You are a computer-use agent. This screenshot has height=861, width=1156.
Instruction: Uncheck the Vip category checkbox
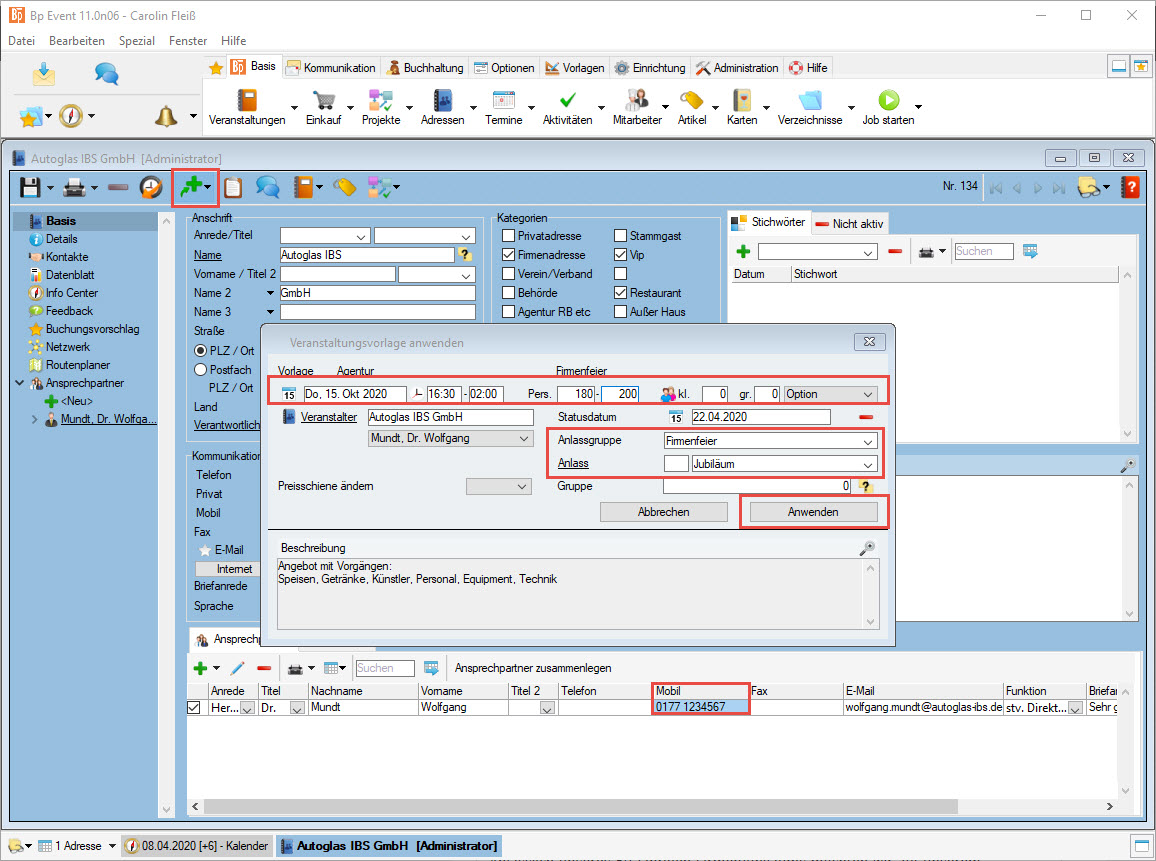[621, 255]
